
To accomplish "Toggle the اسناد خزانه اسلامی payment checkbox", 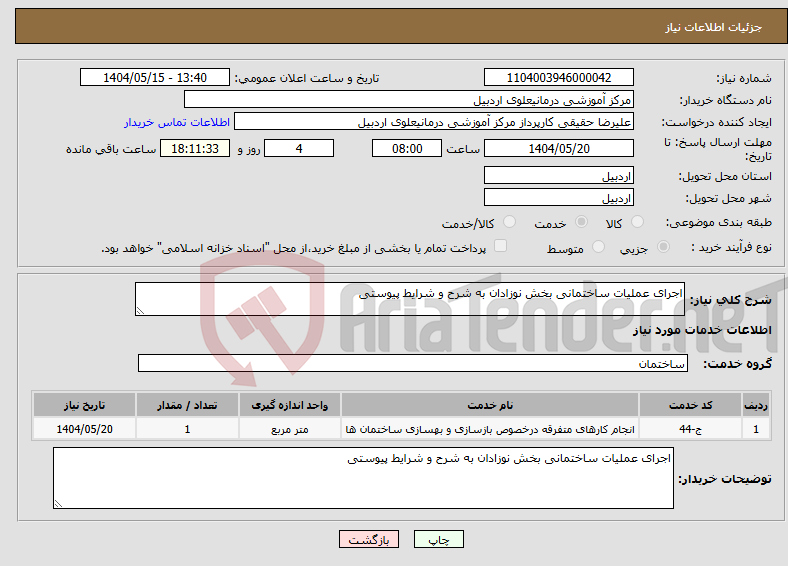I will (500, 246).
